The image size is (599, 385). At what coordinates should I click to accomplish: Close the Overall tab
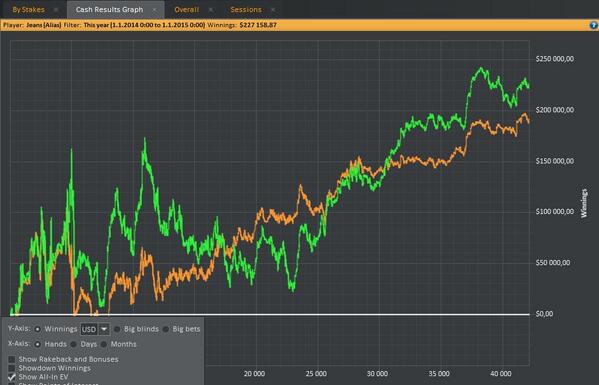pyautogui.click(x=210, y=10)
